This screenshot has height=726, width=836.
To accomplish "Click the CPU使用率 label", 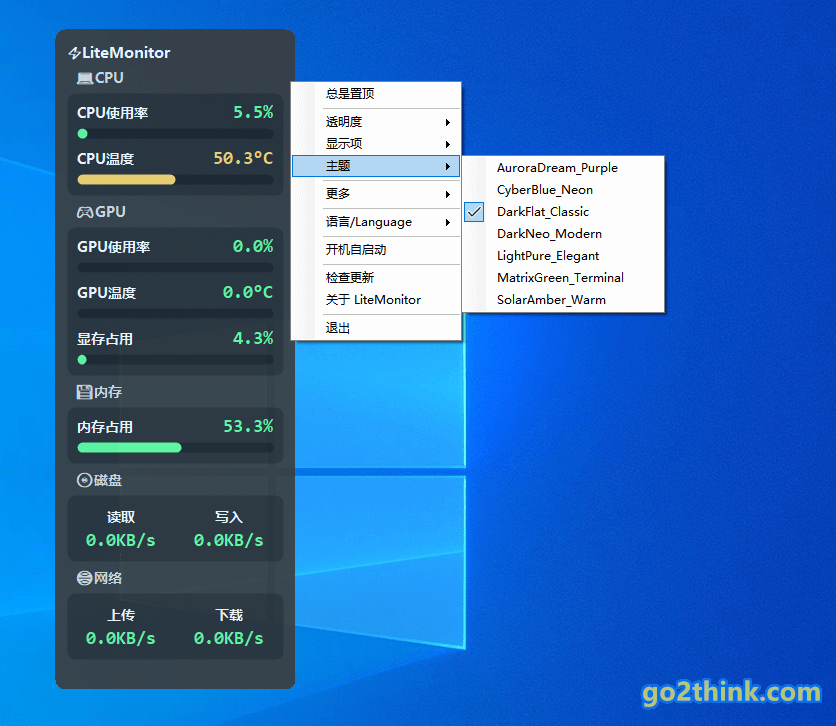I will (112, 113).
